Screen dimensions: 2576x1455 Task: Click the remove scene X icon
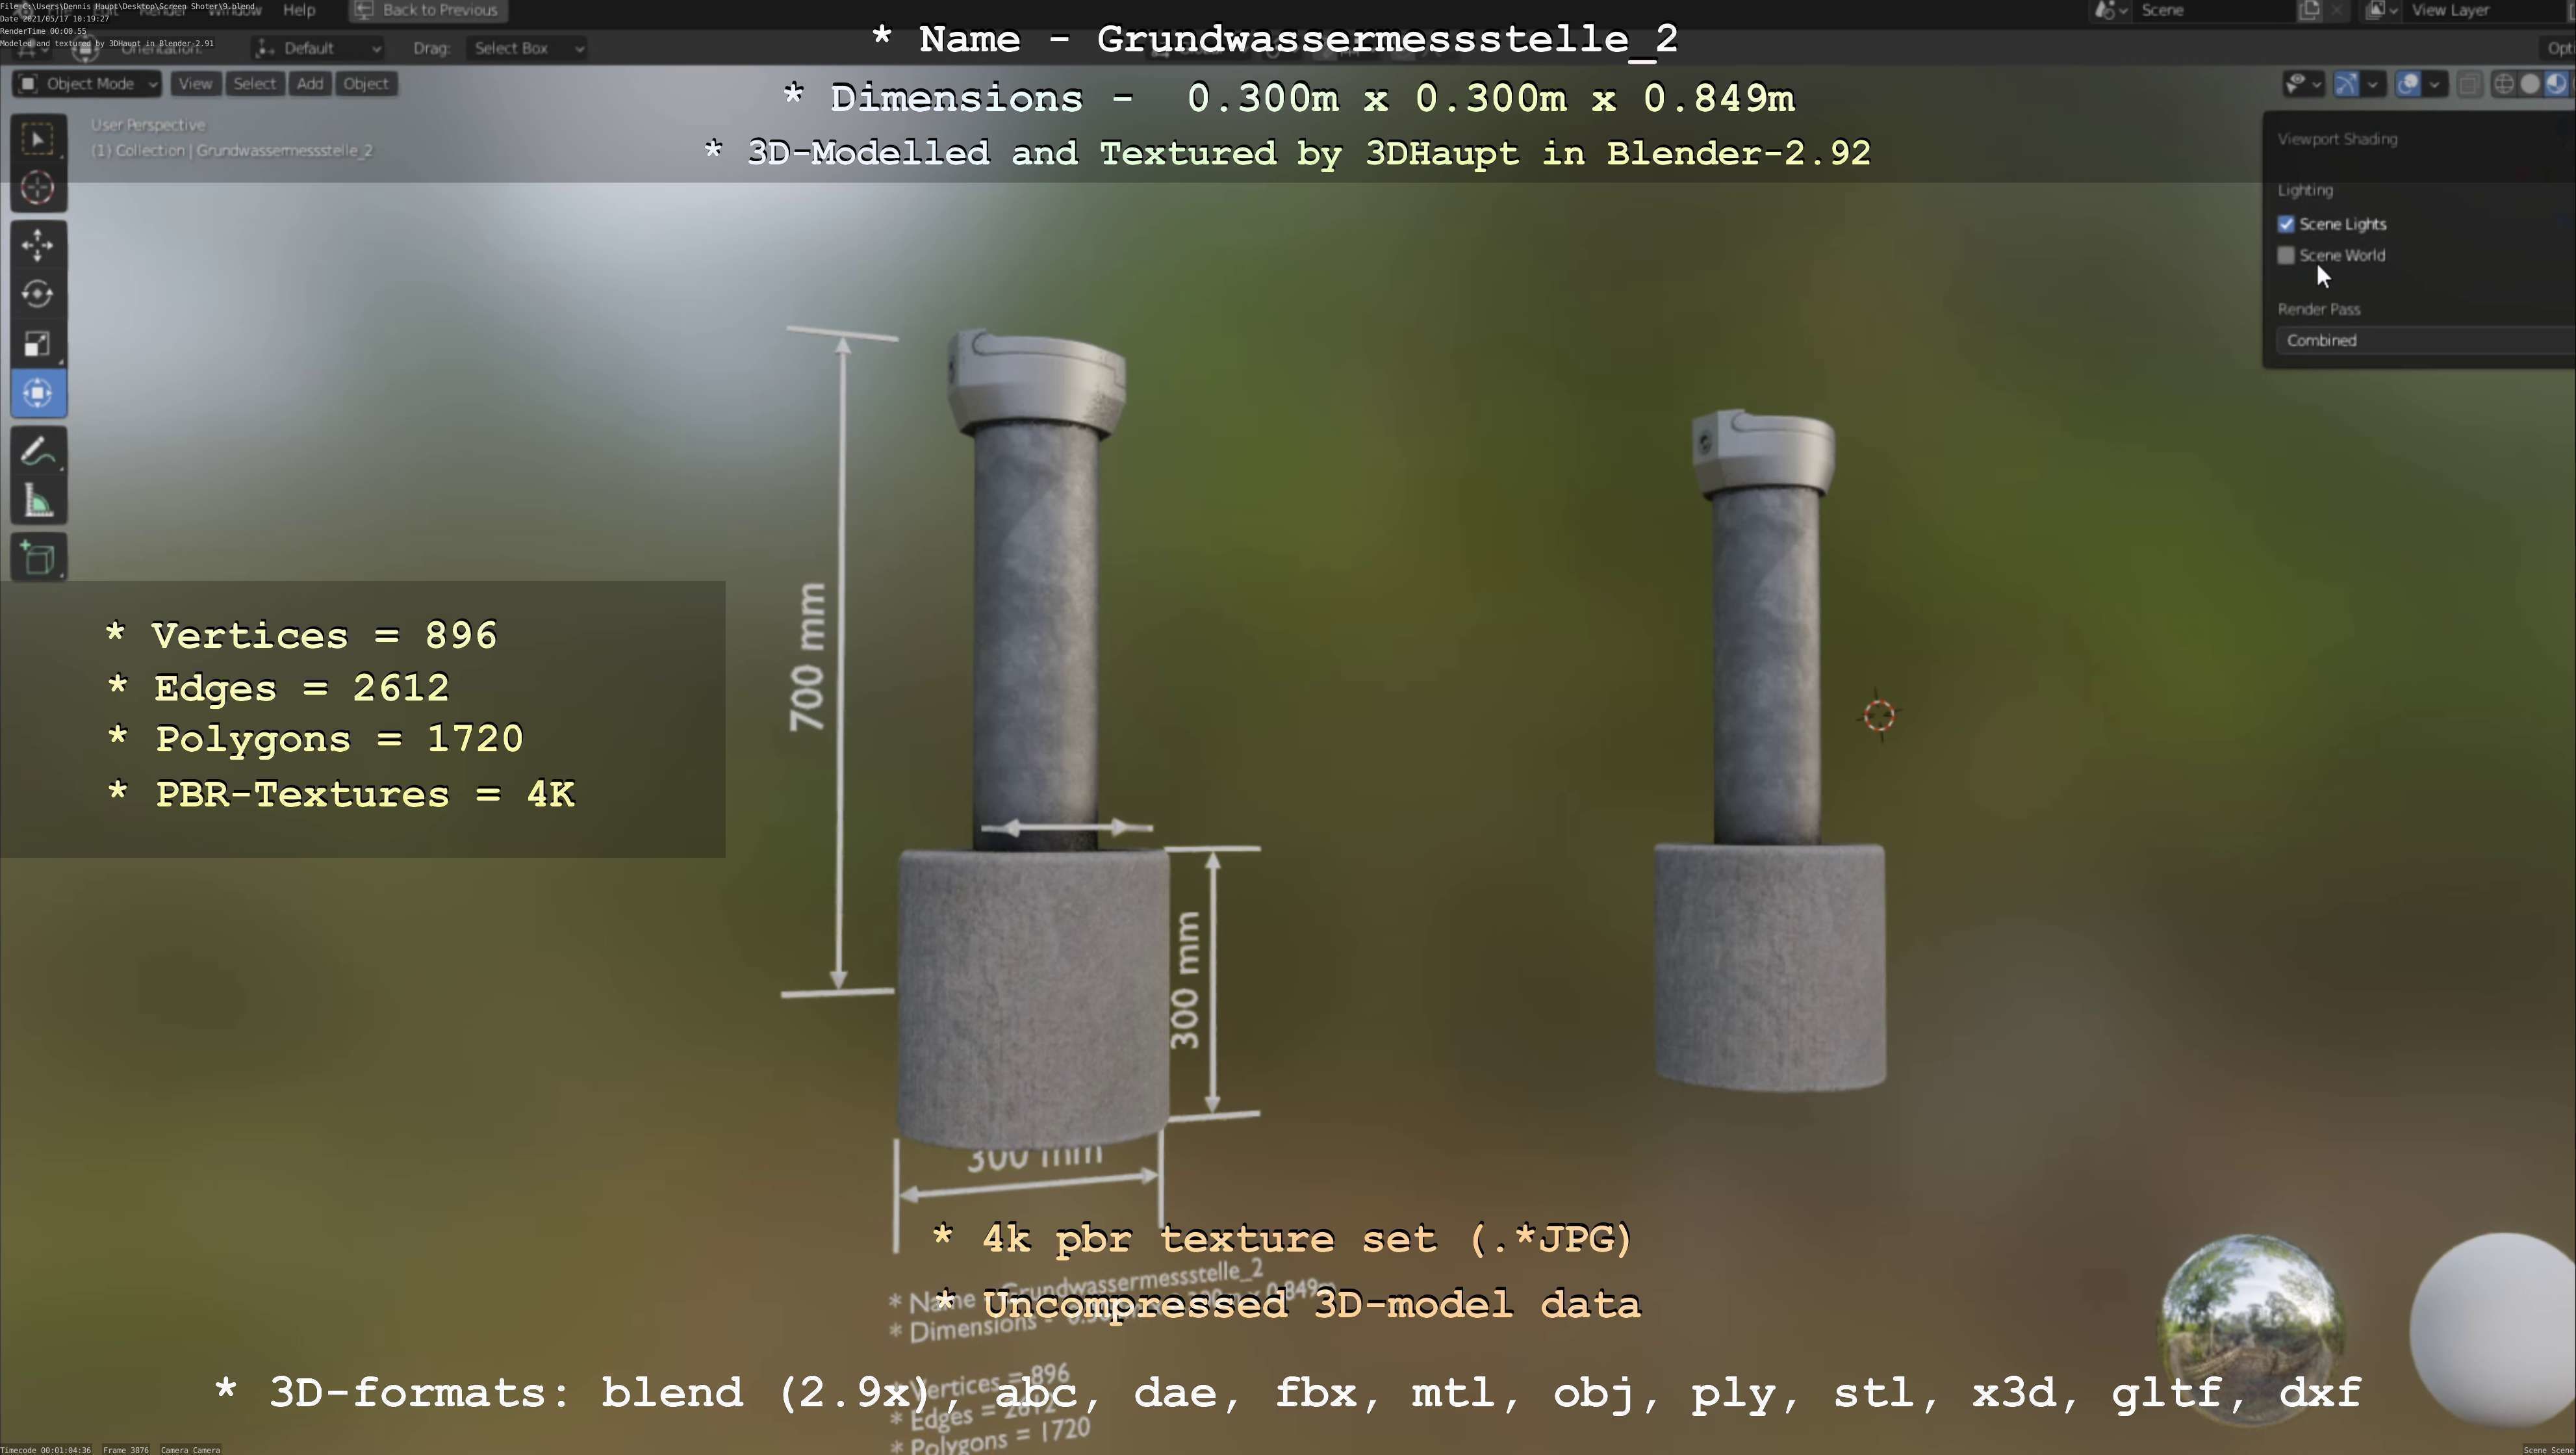click(2337, 10)
